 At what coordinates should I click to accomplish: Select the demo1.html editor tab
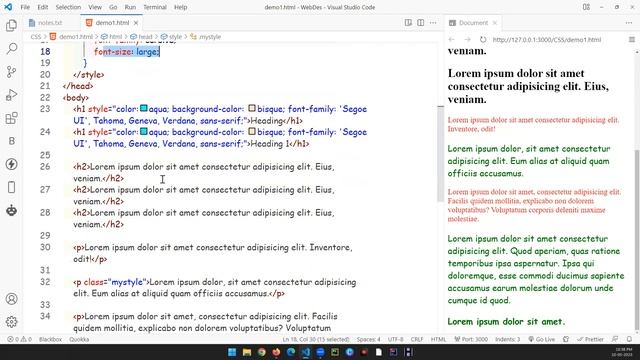click(x=111, y=23)
